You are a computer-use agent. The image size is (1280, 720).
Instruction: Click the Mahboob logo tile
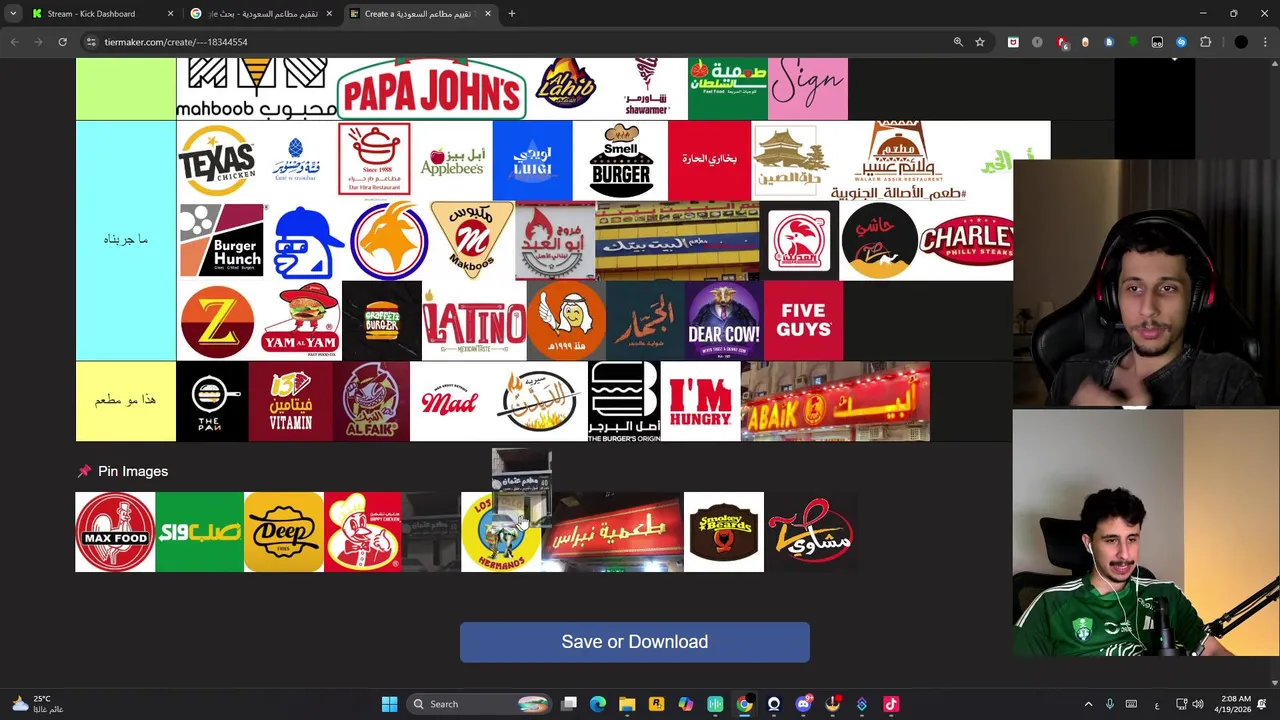pyautogui.click(x=256, y=89)
